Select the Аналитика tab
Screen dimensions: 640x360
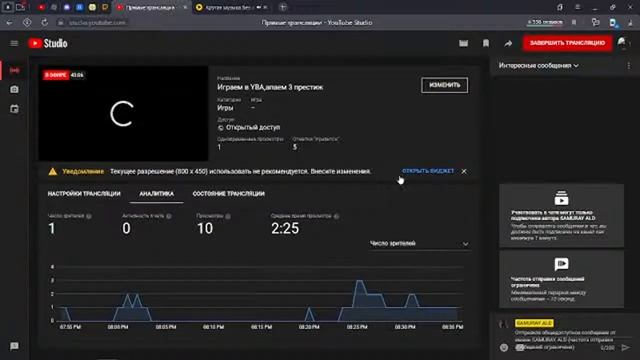pyautogui.click(x=157, y=194)
